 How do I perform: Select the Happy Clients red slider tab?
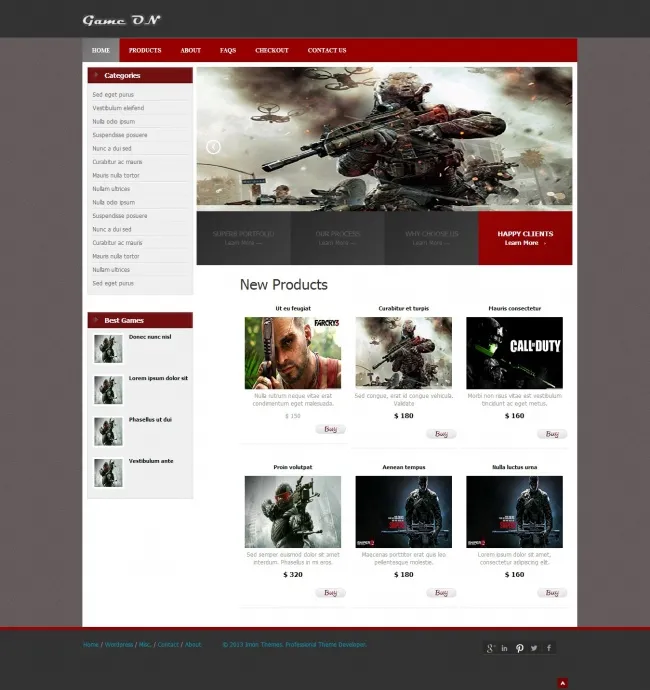pyautogui.click(x=525, y=238)
